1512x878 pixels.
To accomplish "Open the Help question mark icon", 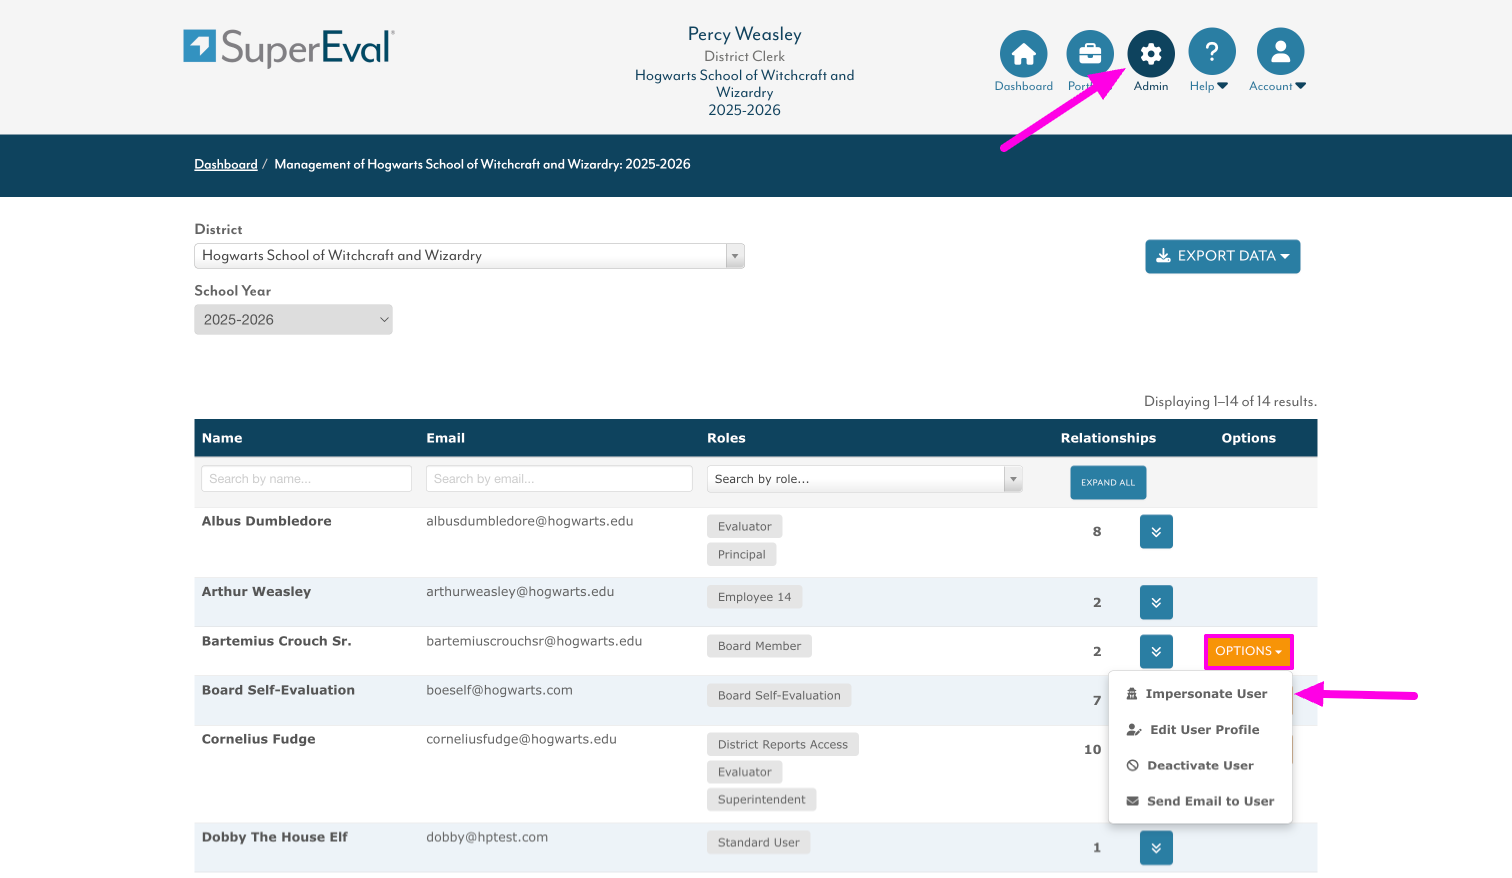I will pos(1211,51).
